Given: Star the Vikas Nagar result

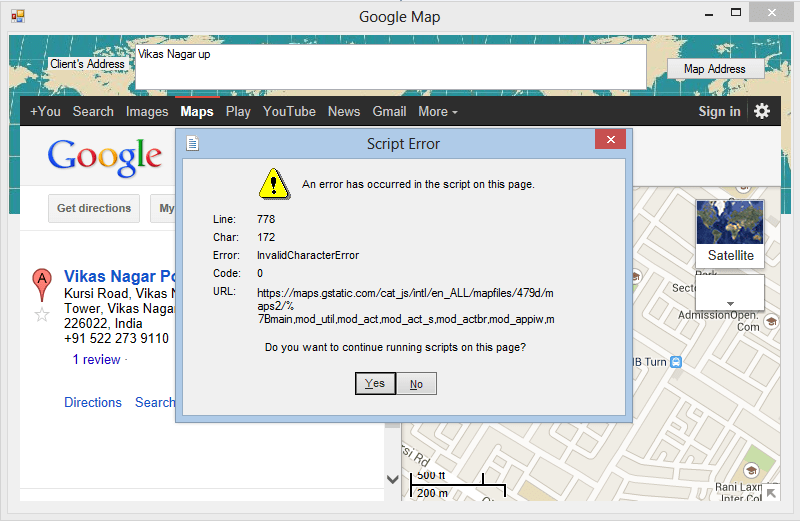Looking at the screenshot, I should click(42, 315).
